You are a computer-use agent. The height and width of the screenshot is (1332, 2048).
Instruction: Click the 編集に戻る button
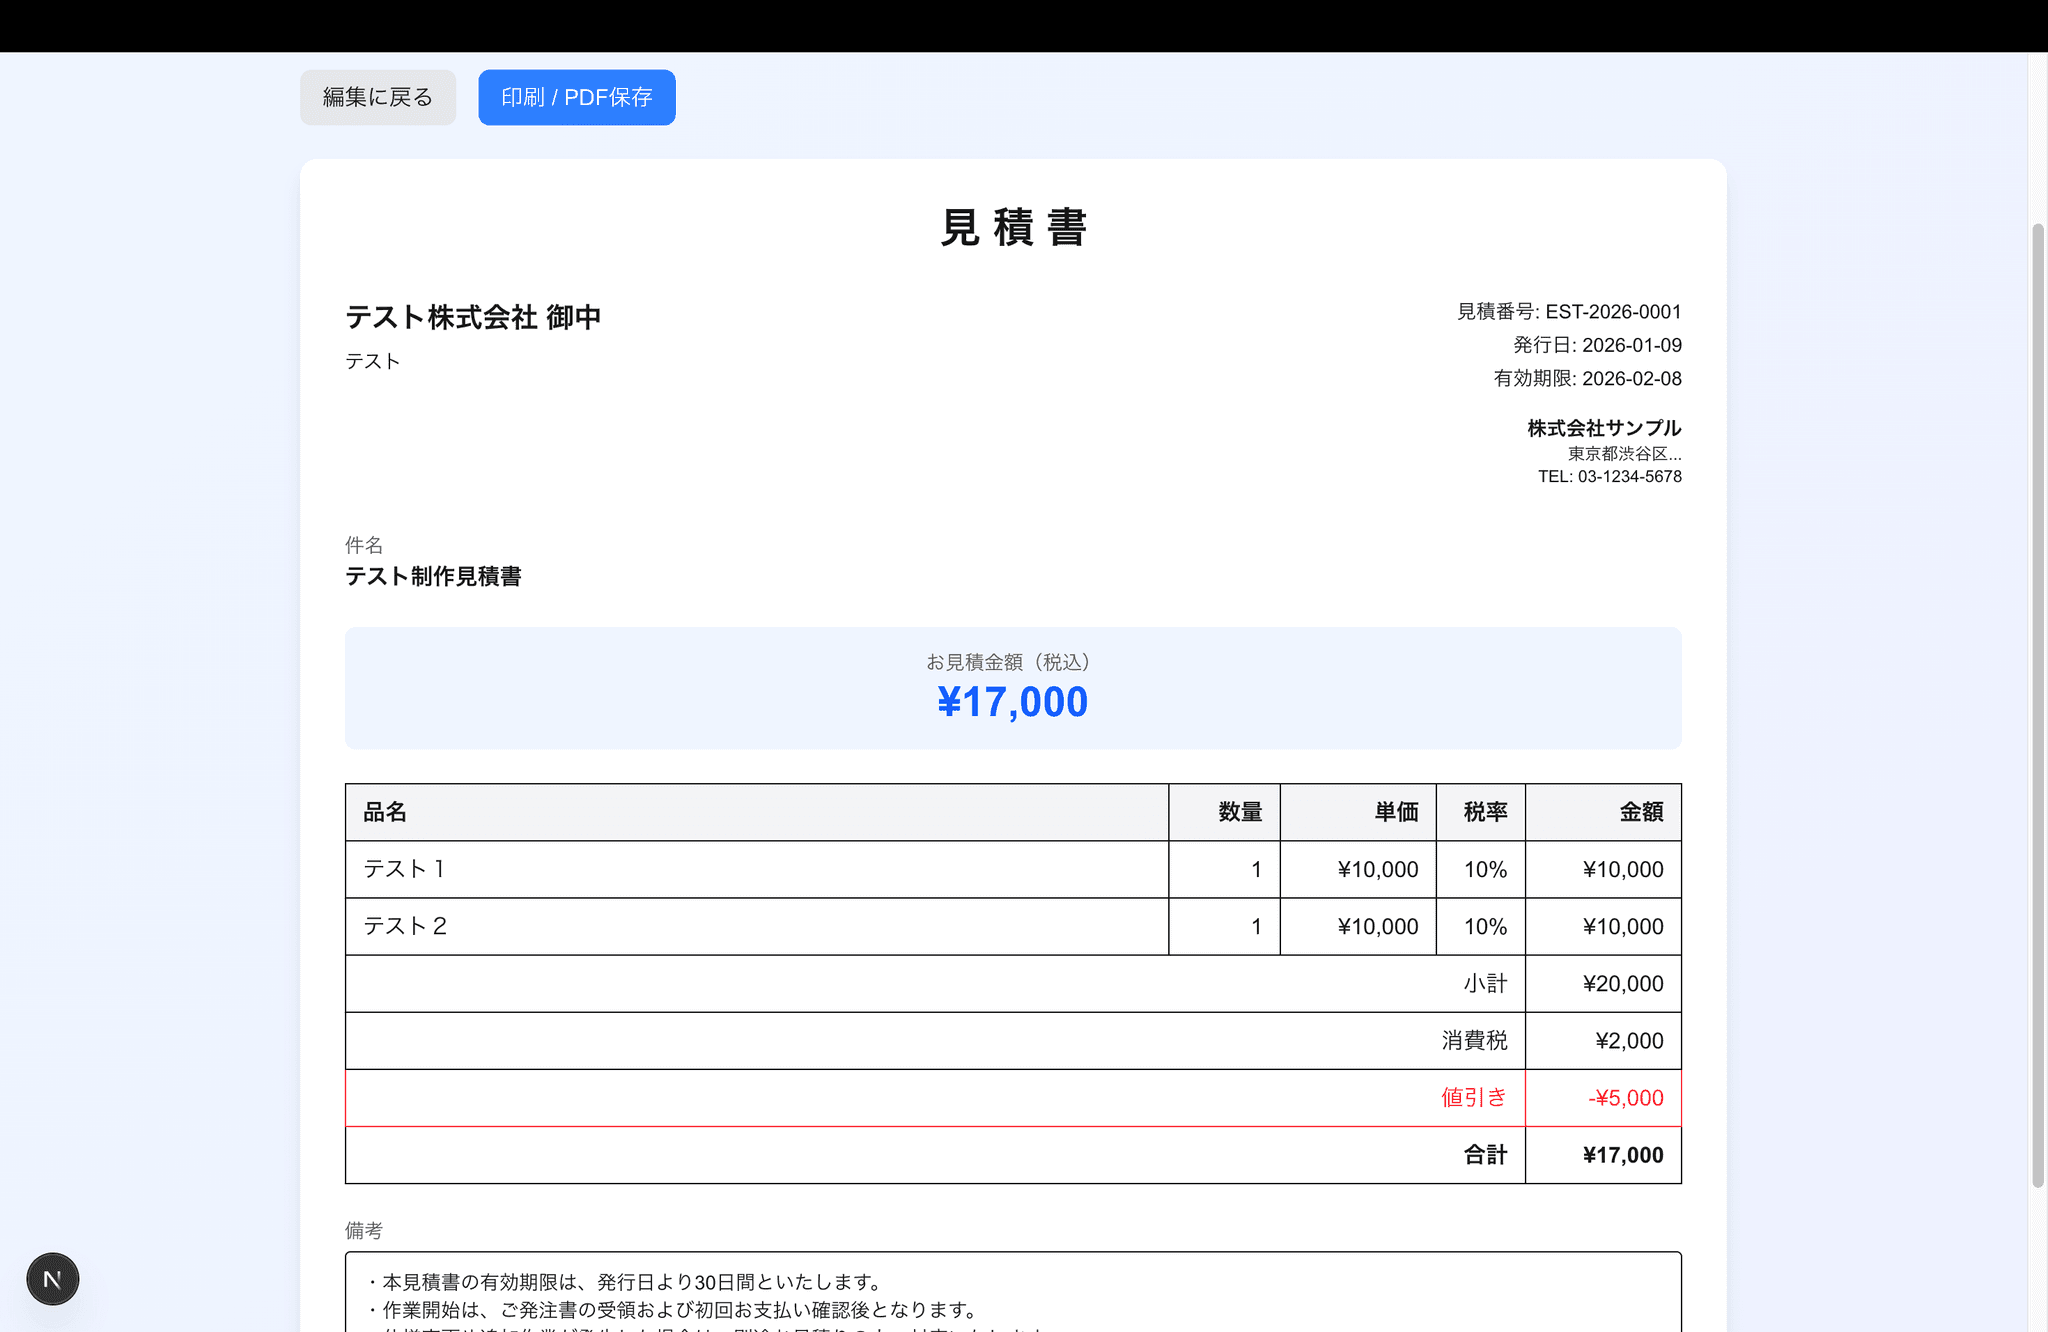click(x=377, y=97)
